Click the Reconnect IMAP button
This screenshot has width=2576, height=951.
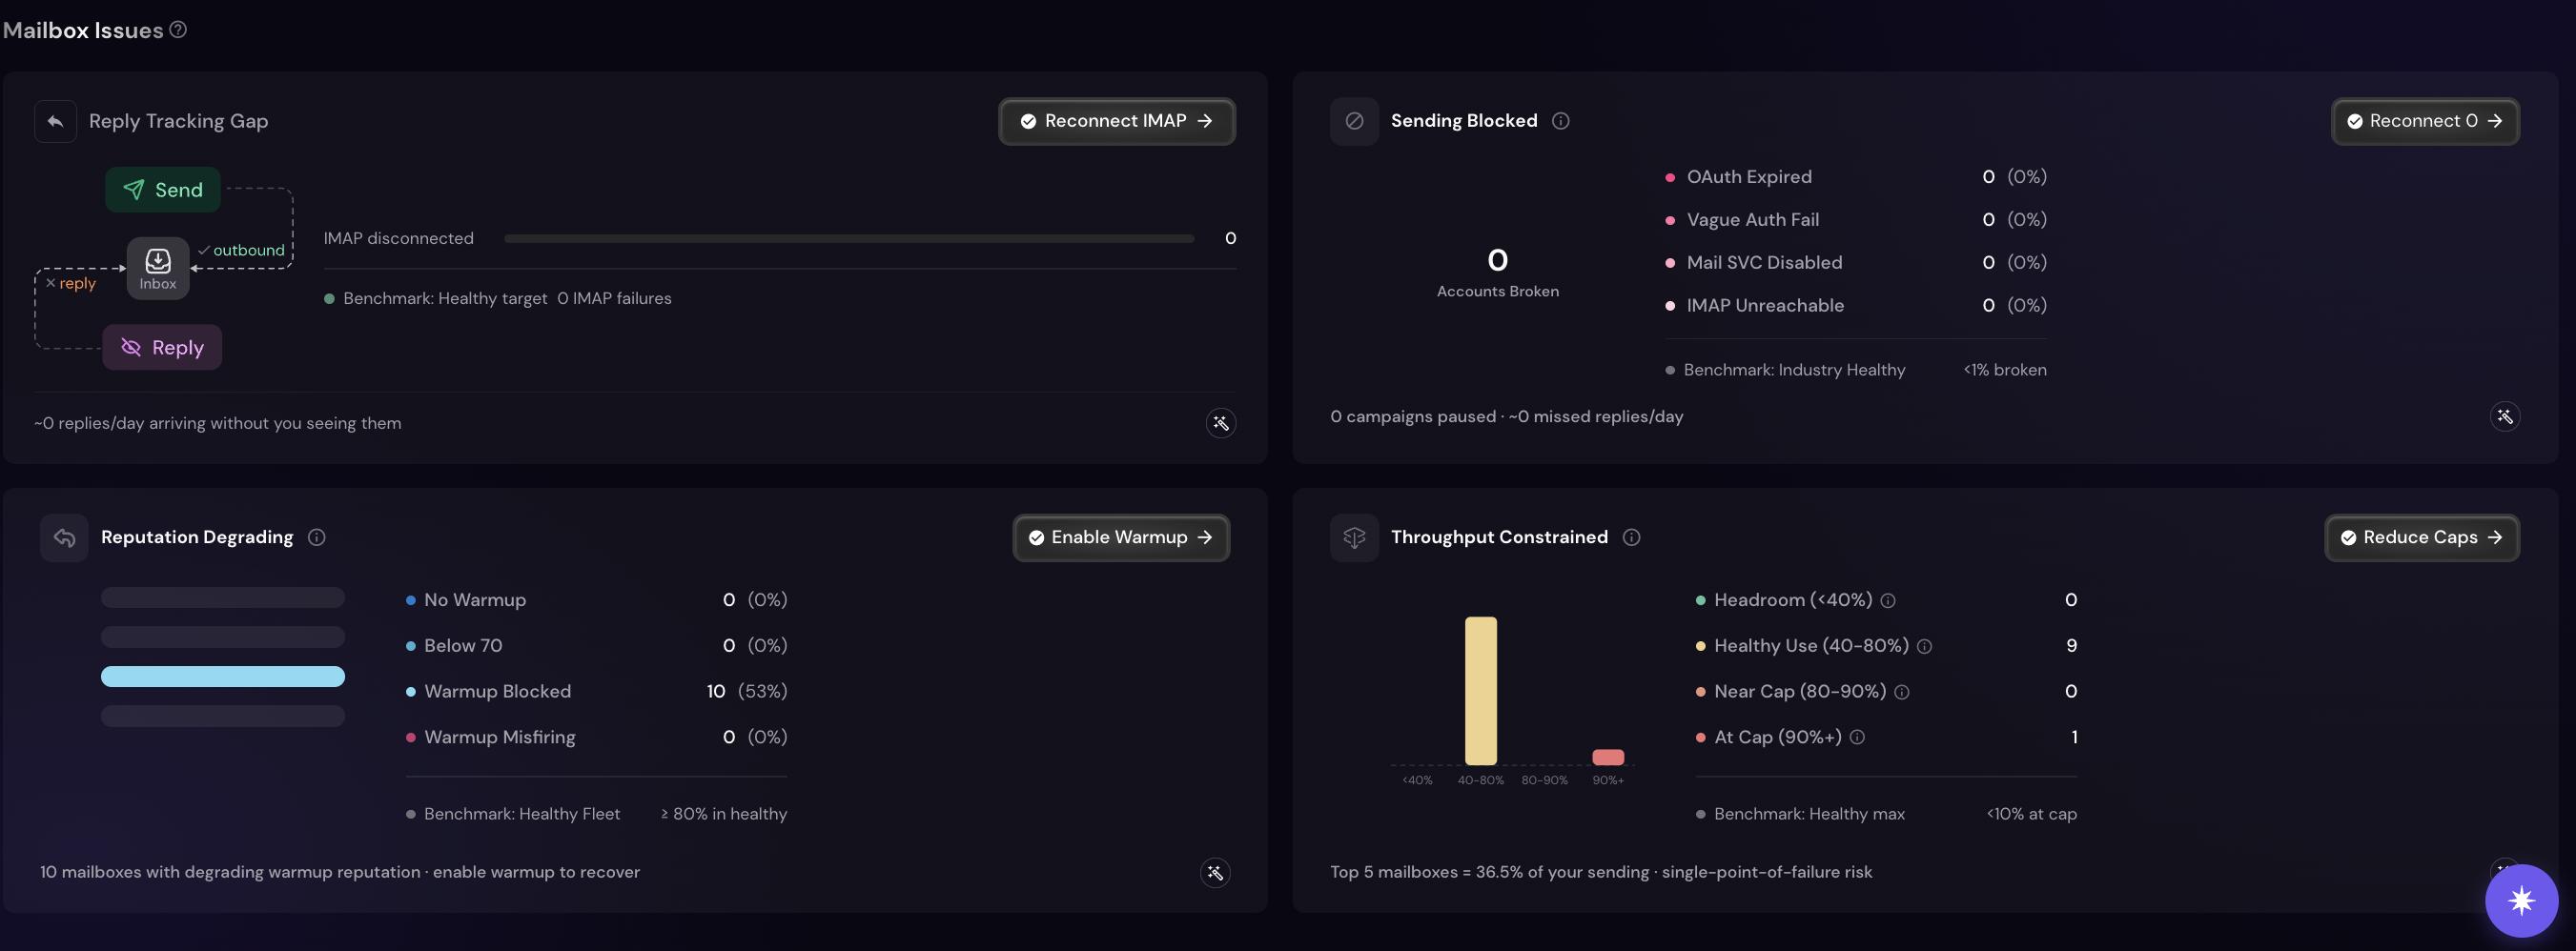(1116, 121)
